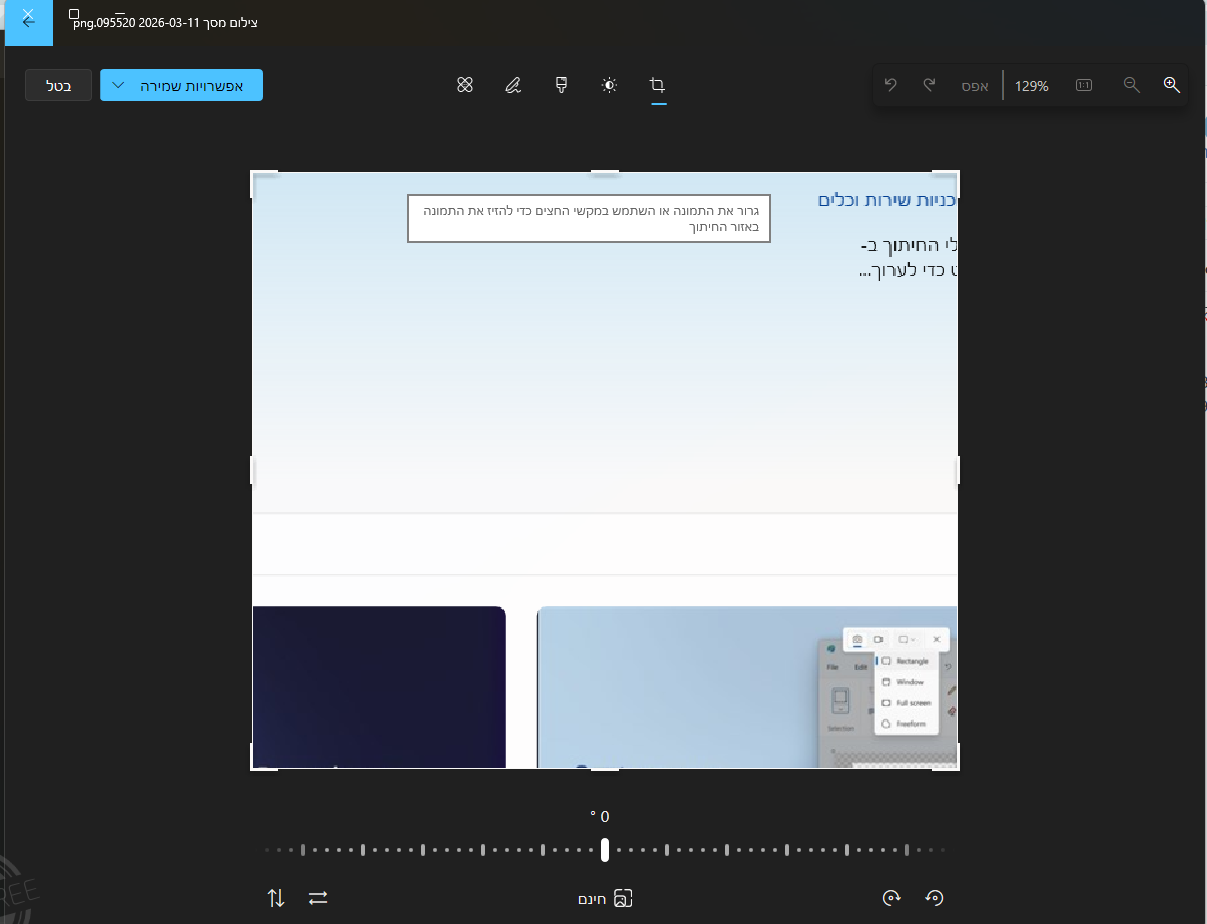Rotate the image clockwise
The width and height of the screenshot is (1207, 924).
tap(891, 898)
